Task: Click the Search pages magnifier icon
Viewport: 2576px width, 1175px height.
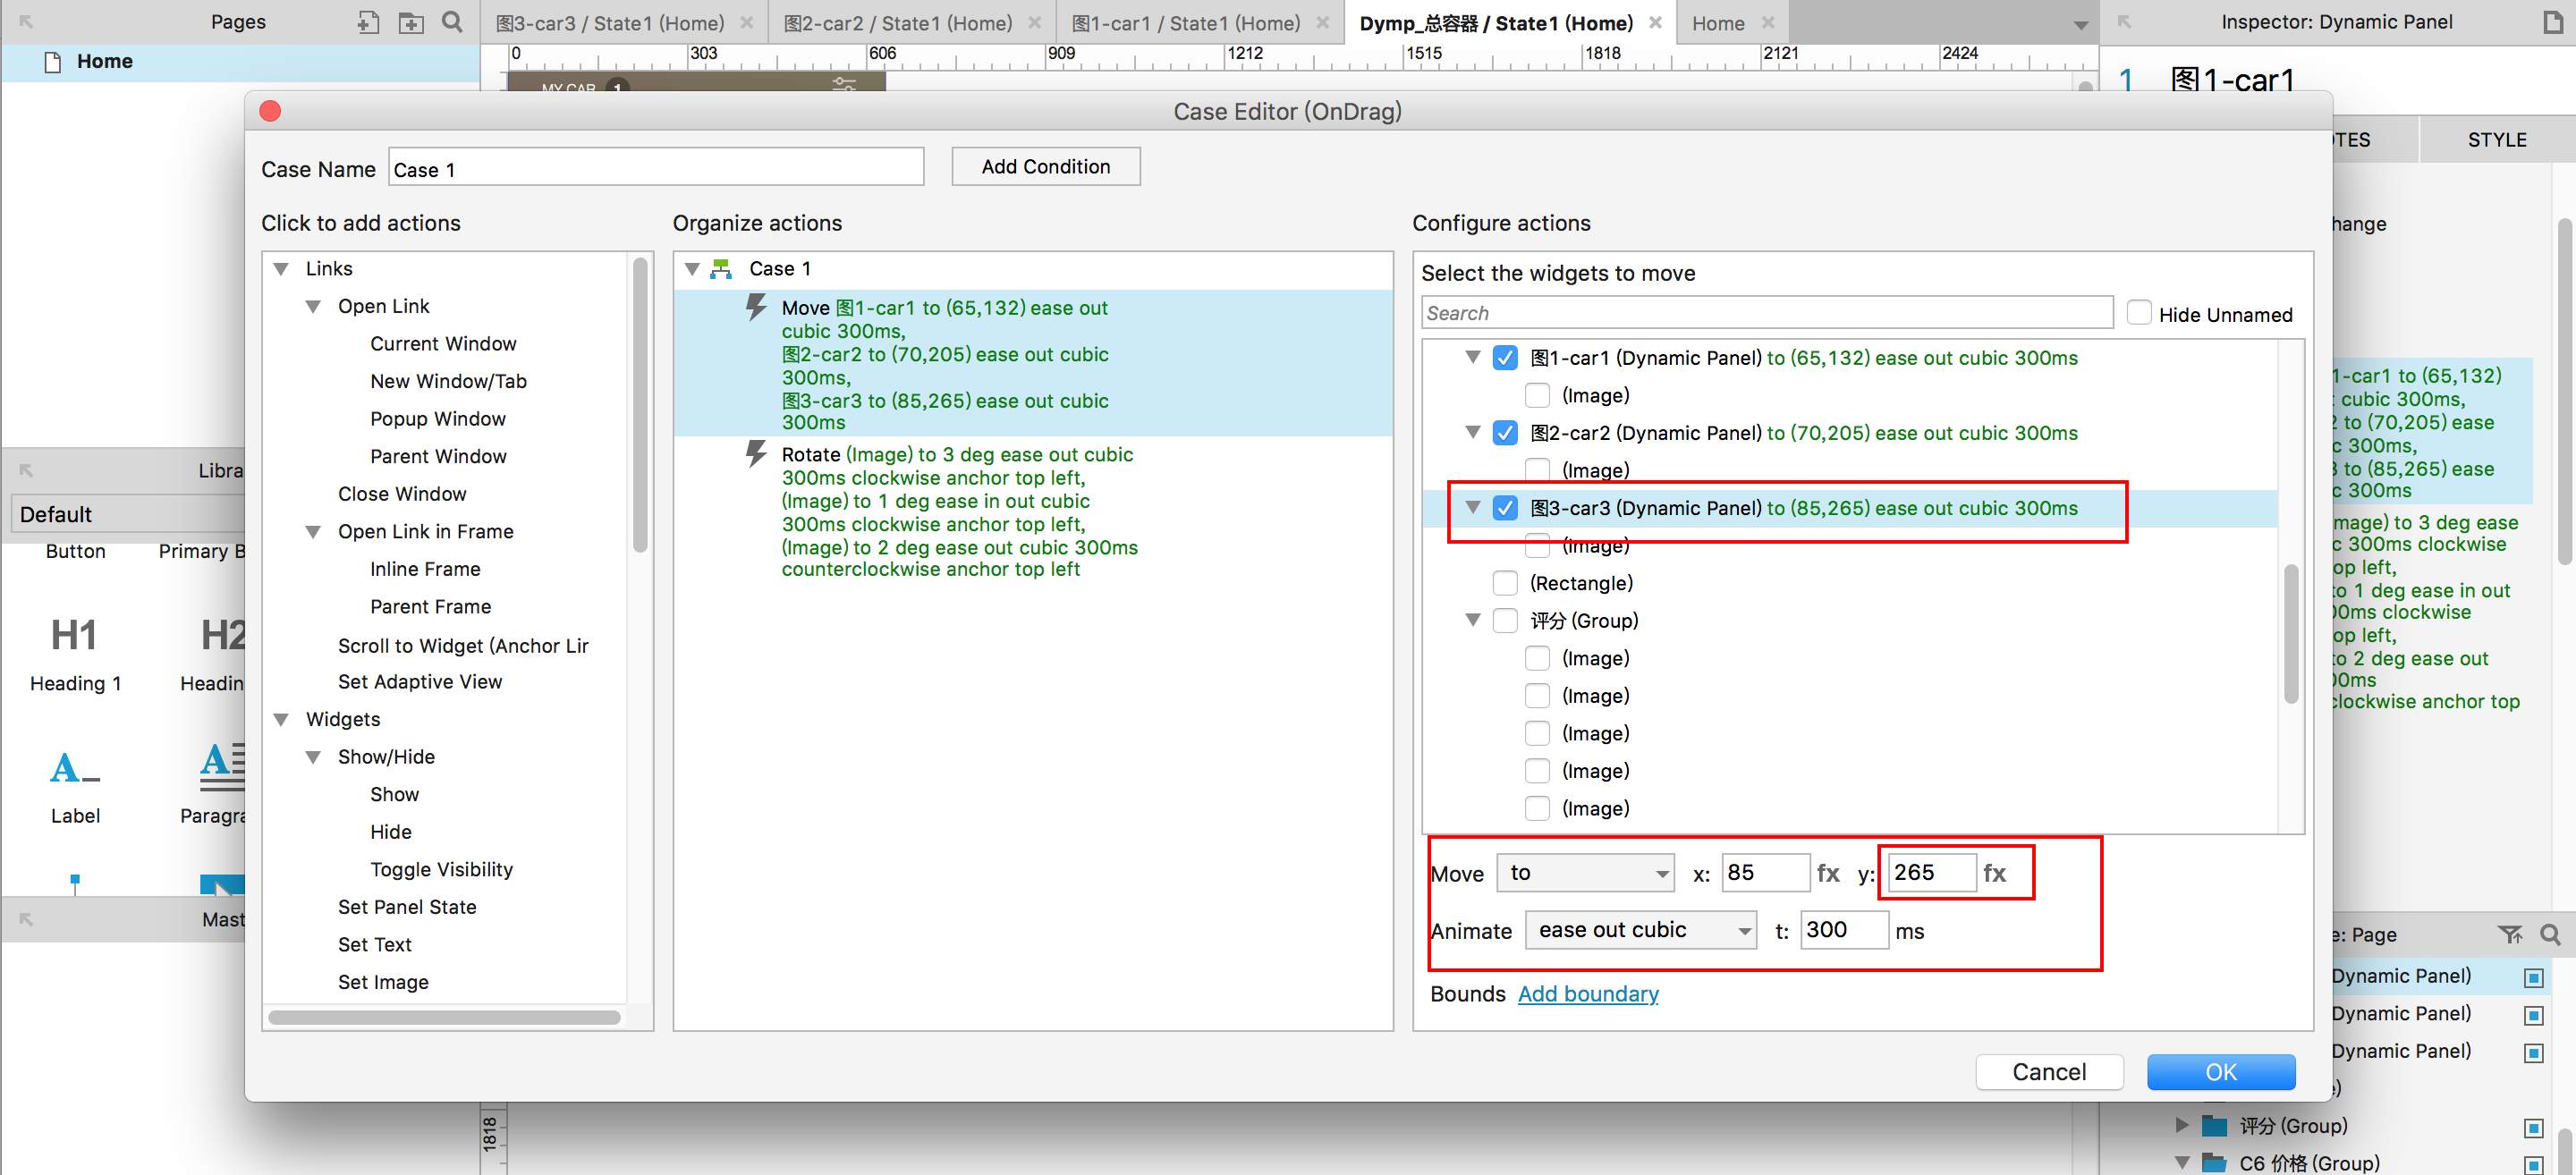Action: coord(452,22)
